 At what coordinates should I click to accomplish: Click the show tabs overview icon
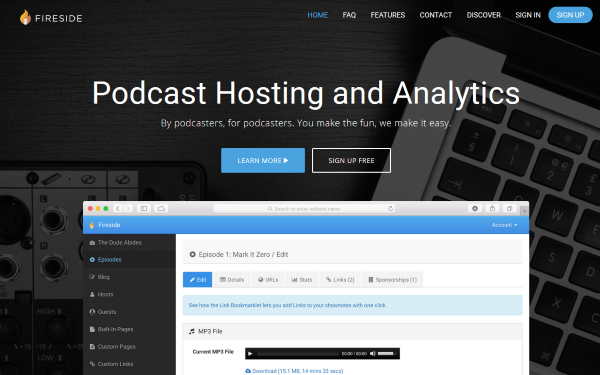coord(509,209)
